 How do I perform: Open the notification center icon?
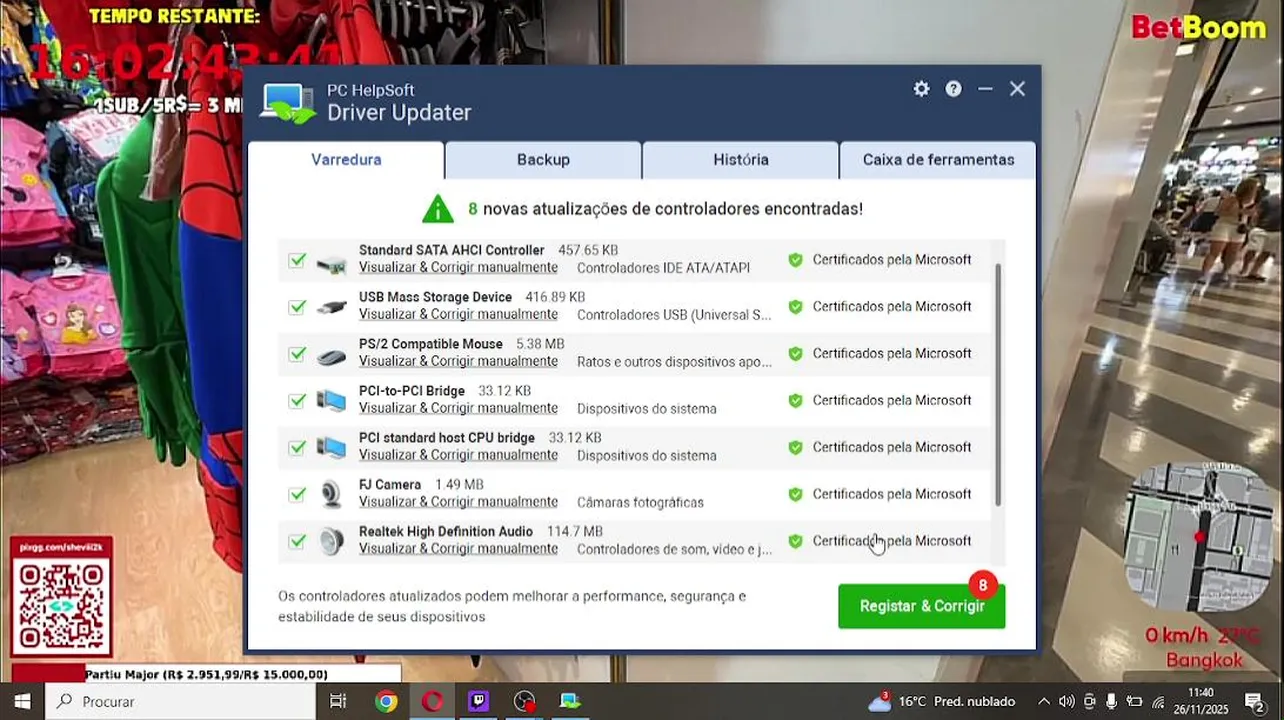coord(1254,701)
